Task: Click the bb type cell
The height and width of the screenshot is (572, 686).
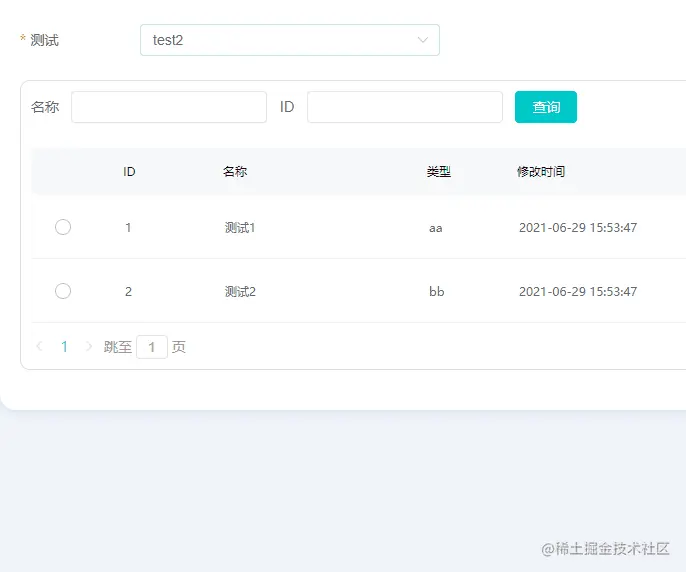Action: coord(437,291)
